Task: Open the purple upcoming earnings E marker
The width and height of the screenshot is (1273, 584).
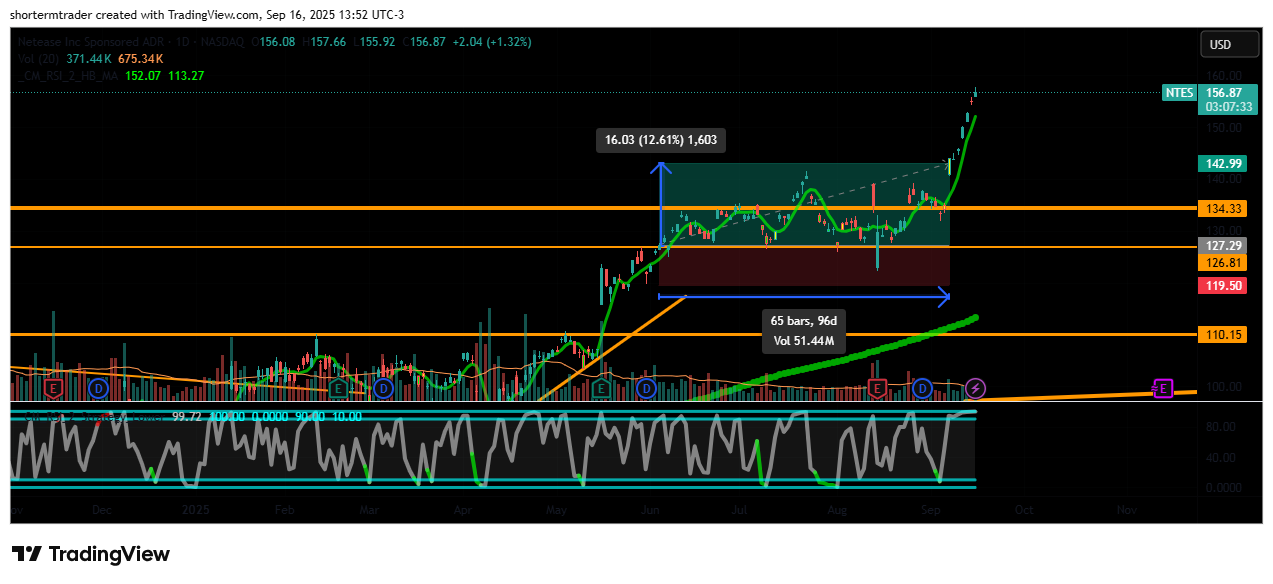Action: click(x=1163, y=387)
